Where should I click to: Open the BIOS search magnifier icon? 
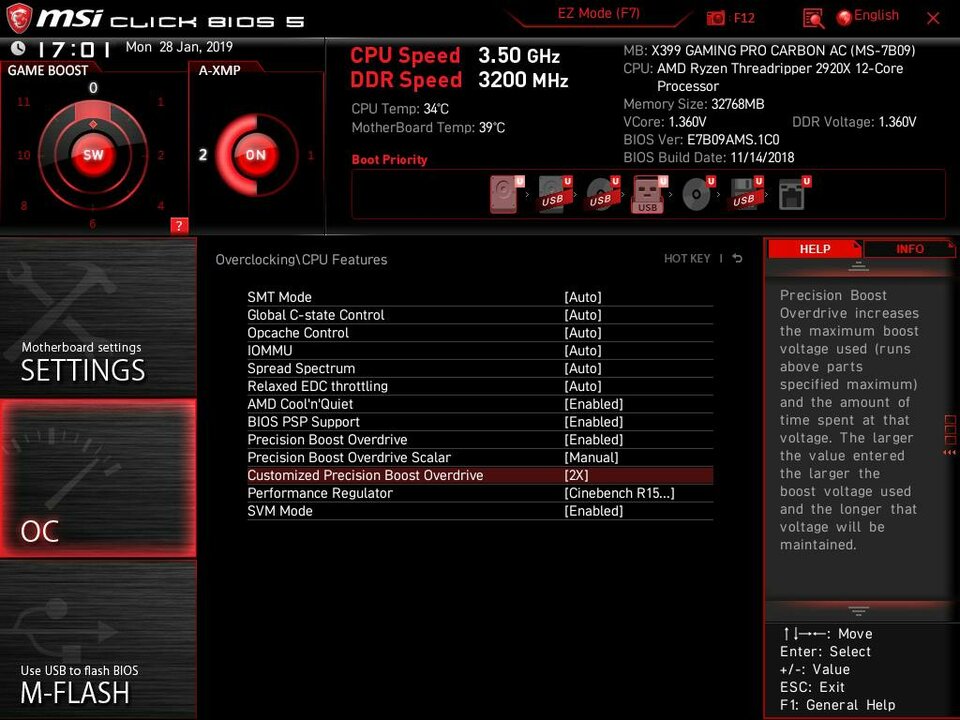[x=813, y=19]
